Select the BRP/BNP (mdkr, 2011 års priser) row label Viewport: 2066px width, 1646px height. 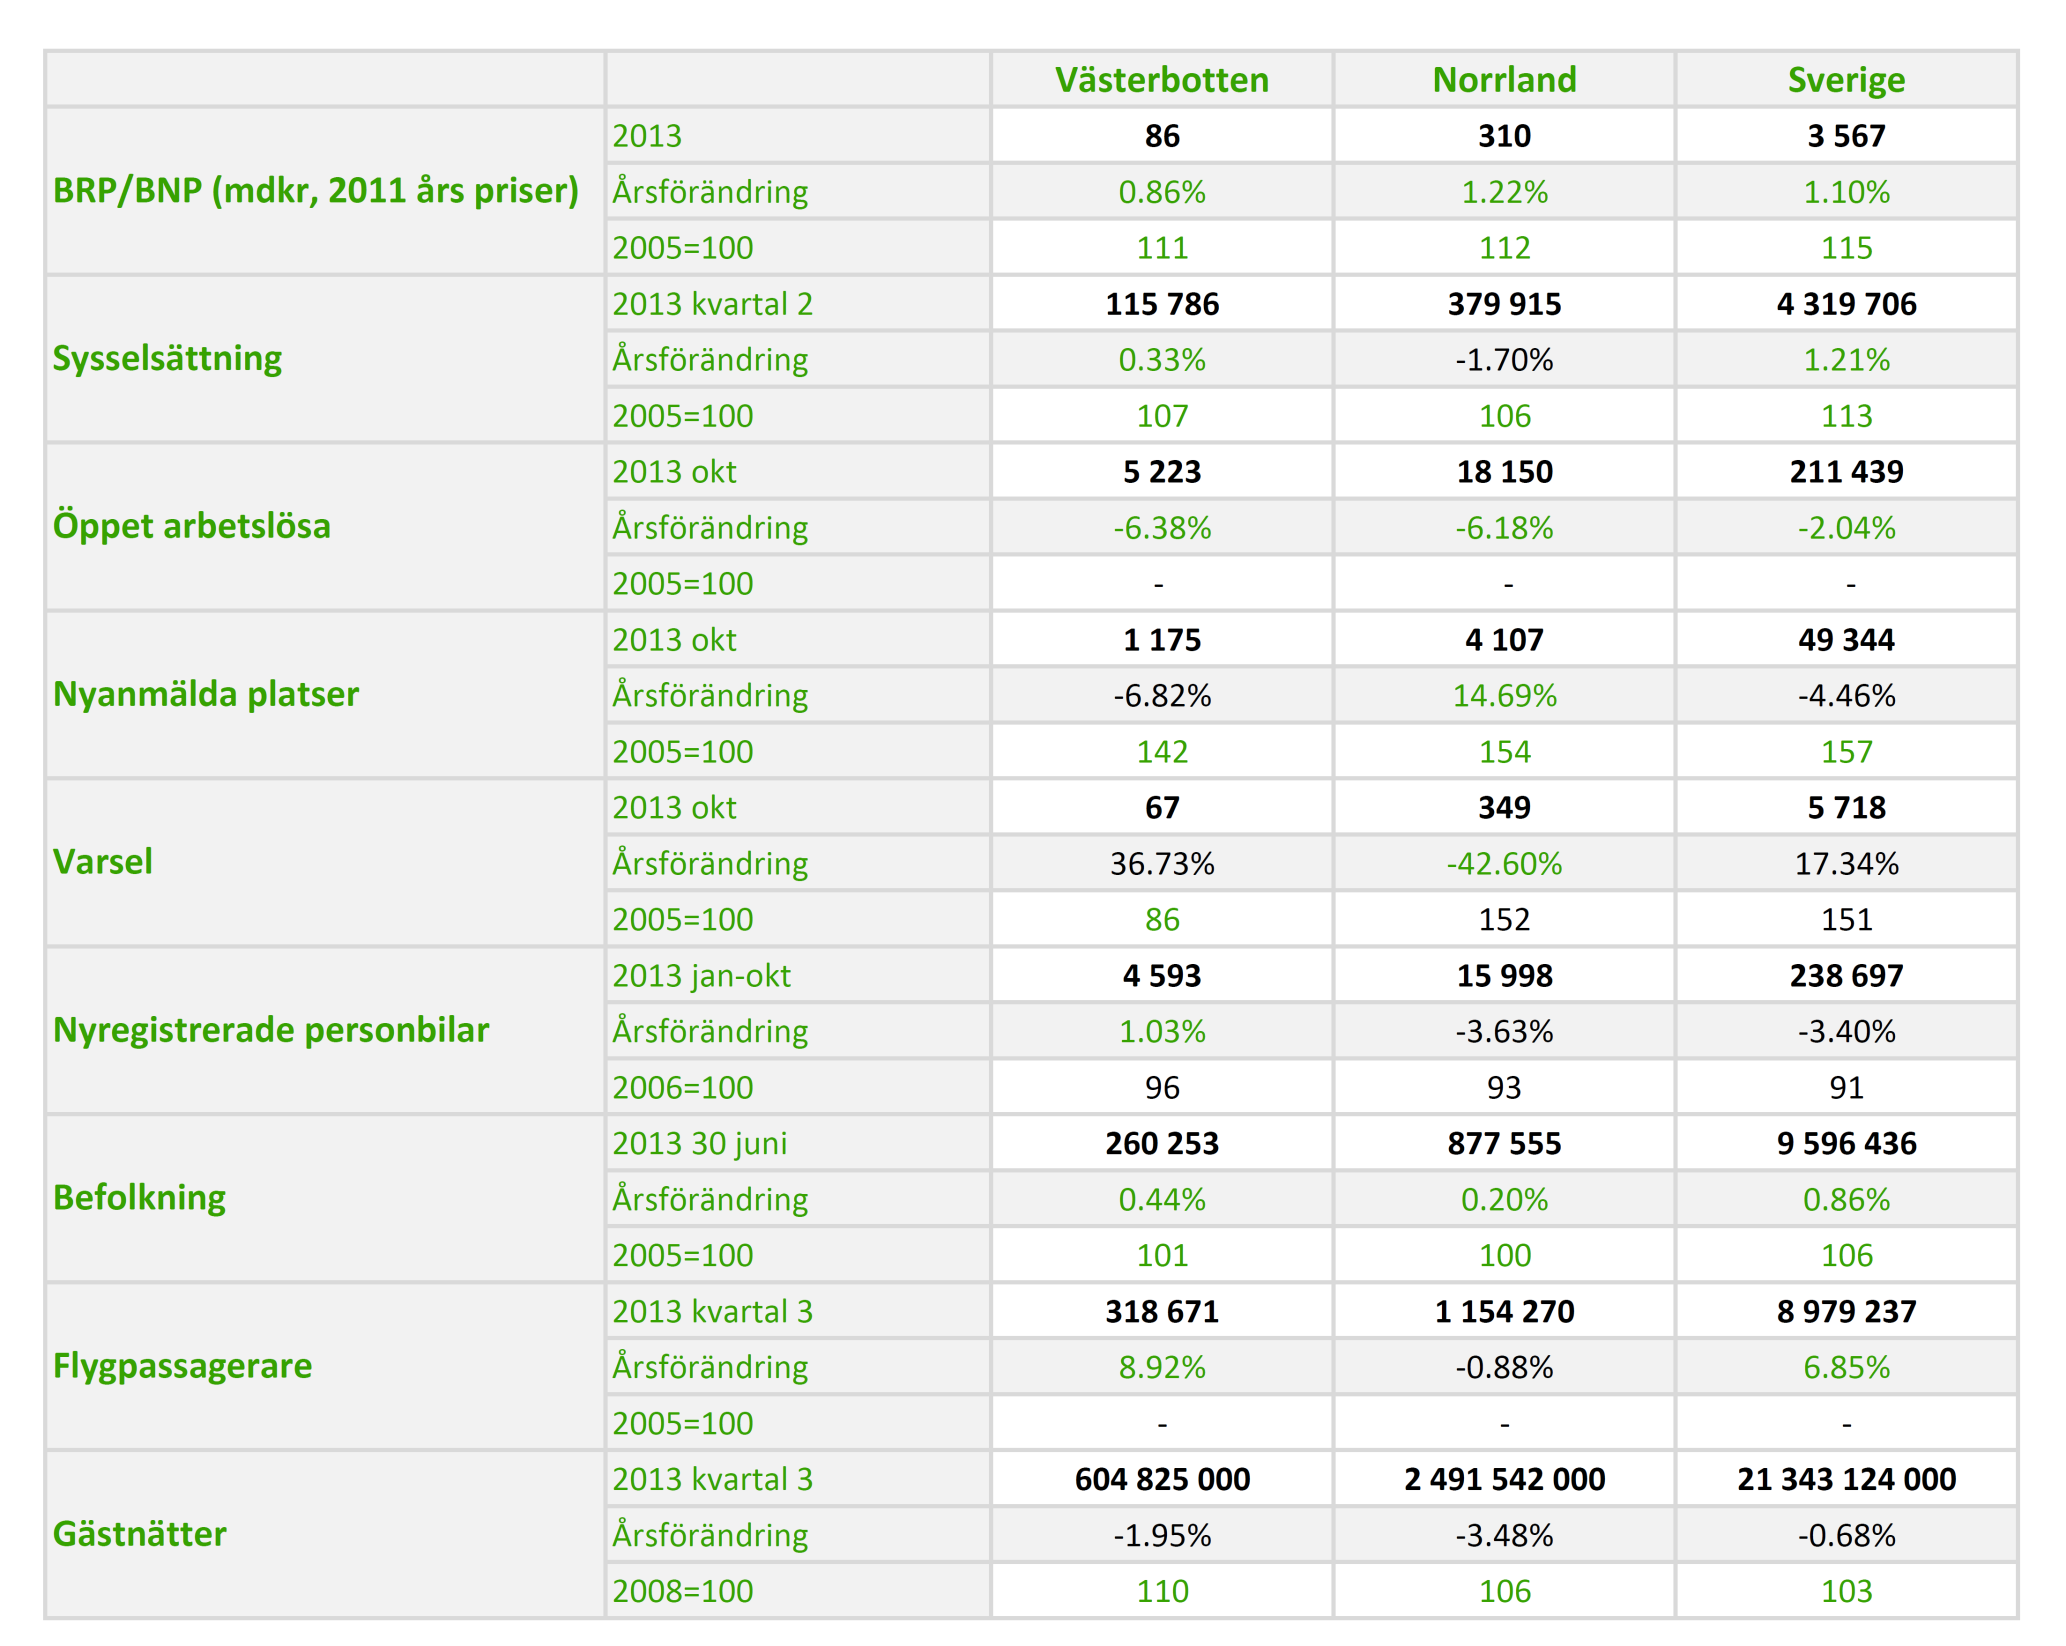coord(316,190)
